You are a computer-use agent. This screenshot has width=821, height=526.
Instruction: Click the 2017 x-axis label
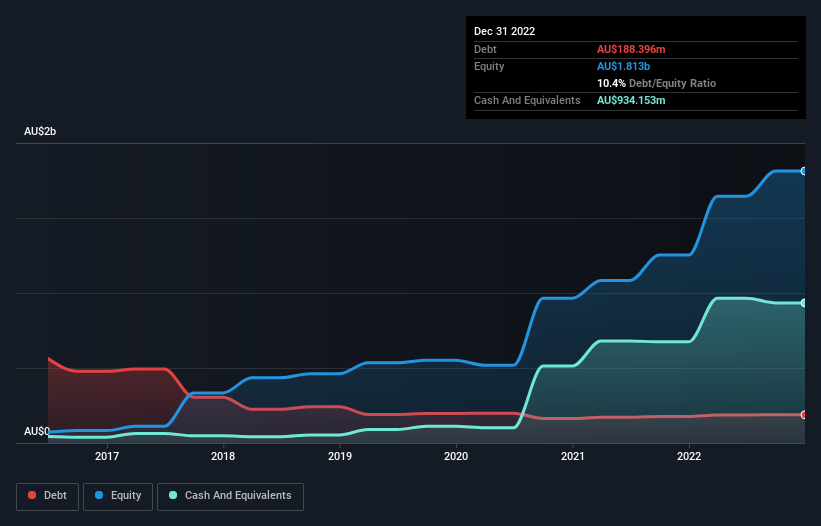pos(107,456)
